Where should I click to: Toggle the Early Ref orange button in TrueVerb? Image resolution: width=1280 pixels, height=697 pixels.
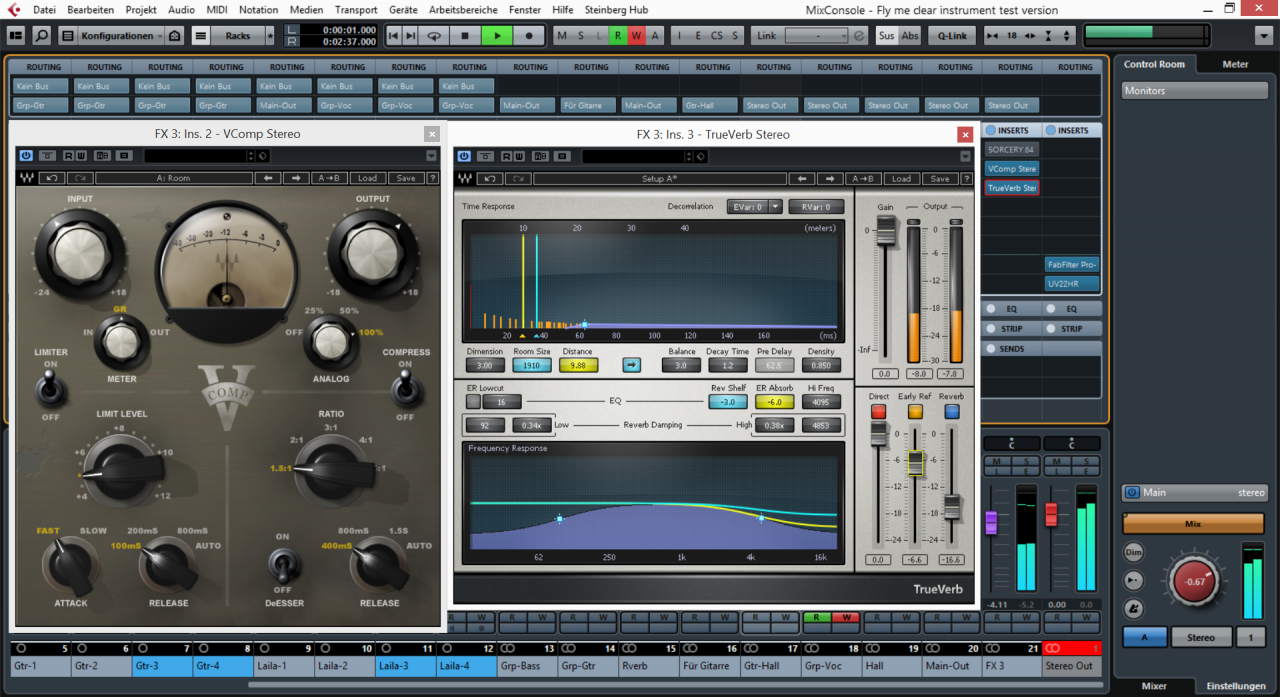pos(915,411)
